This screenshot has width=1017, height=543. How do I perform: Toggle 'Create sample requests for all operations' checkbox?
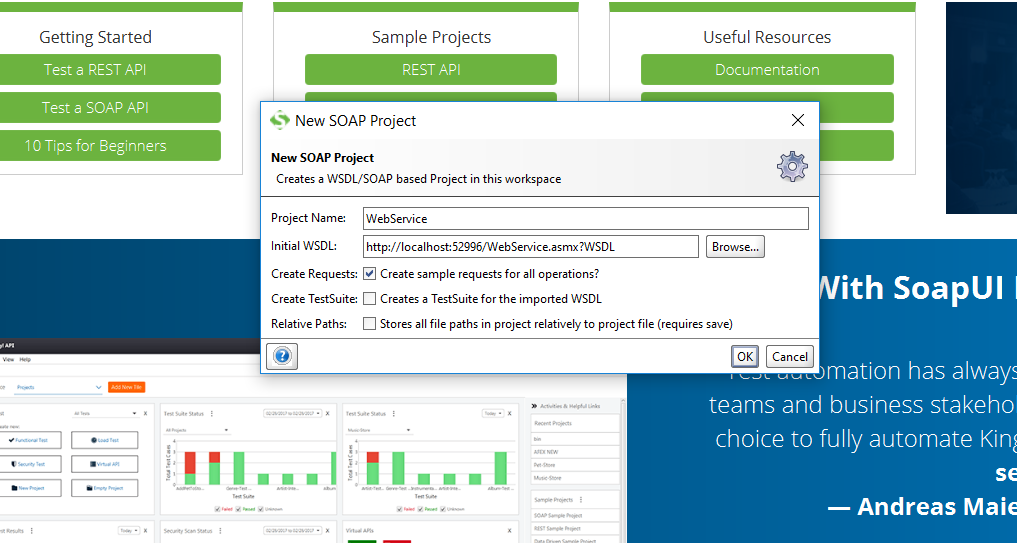[369, 274]
